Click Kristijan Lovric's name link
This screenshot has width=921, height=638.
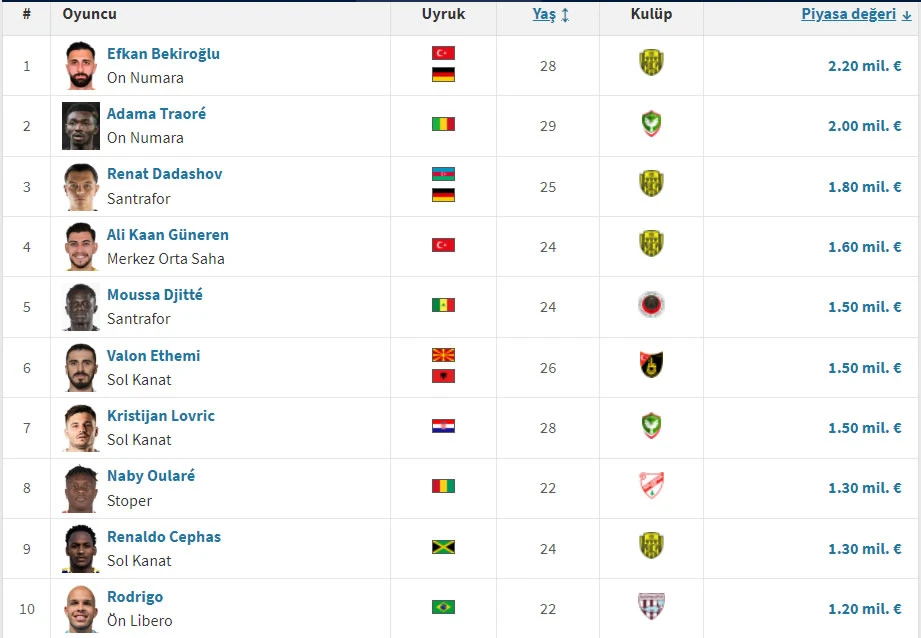[x=161, y=415]
